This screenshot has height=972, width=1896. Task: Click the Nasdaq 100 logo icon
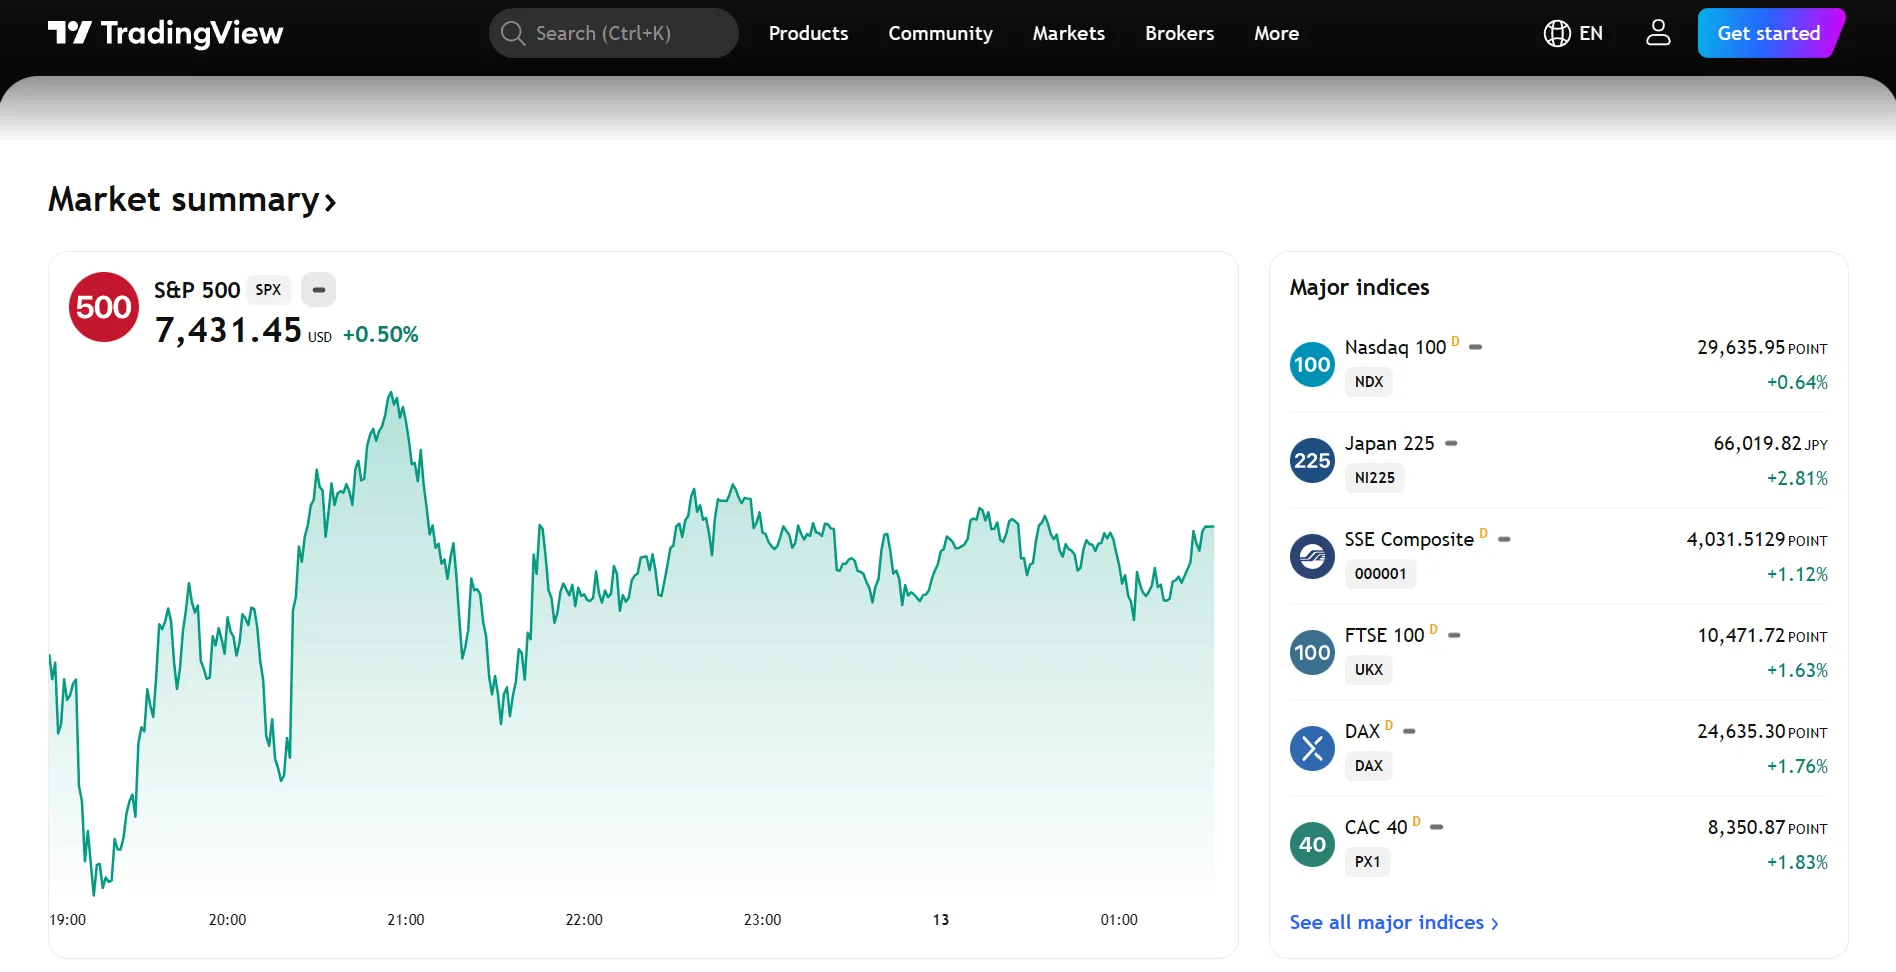click(1312, 365)
